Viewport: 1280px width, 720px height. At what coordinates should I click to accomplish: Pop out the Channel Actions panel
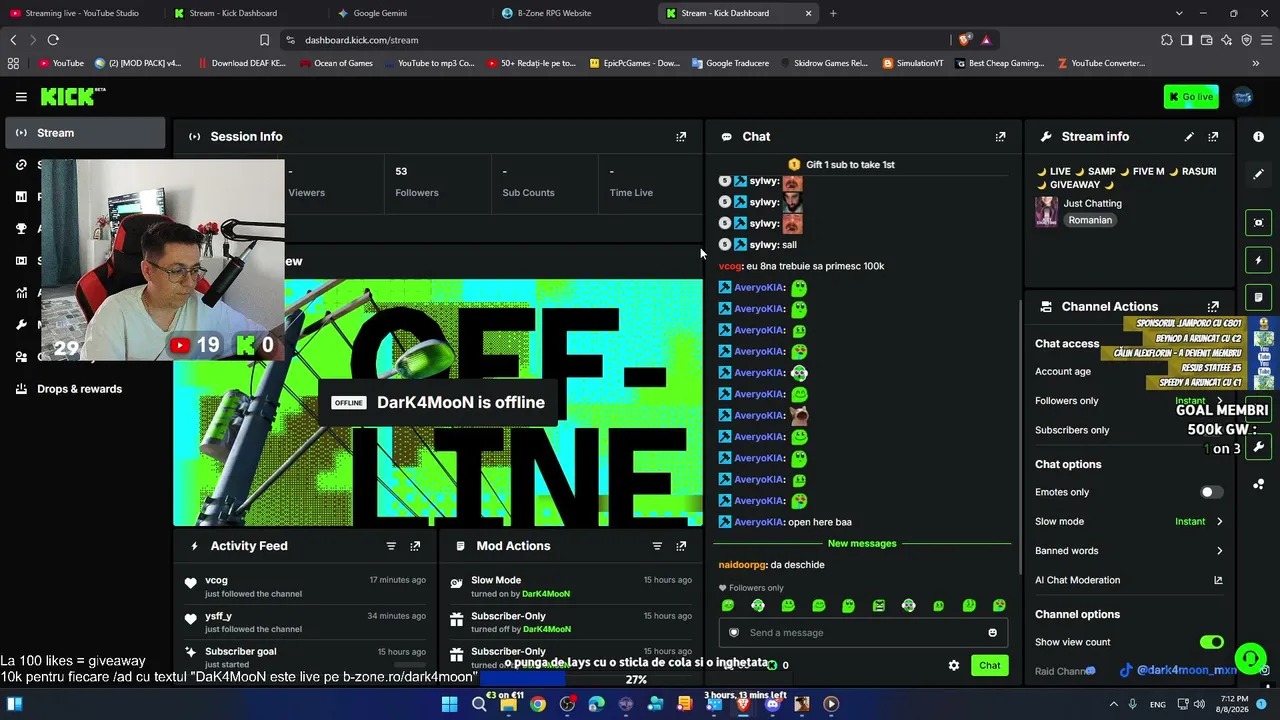coord(1213,307)
